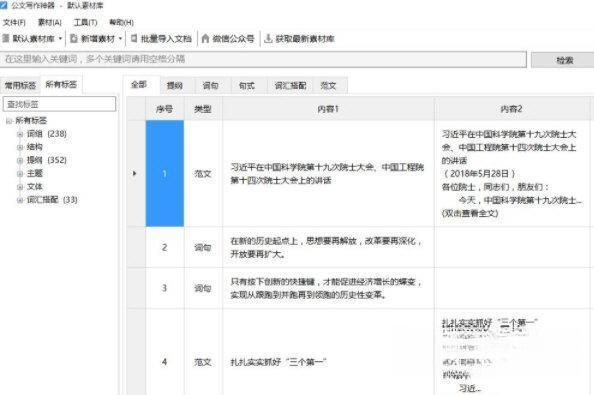Select the 词汇搭配 (33) tree item
Screen dimensions: 594x395
[x=52, y=200]
